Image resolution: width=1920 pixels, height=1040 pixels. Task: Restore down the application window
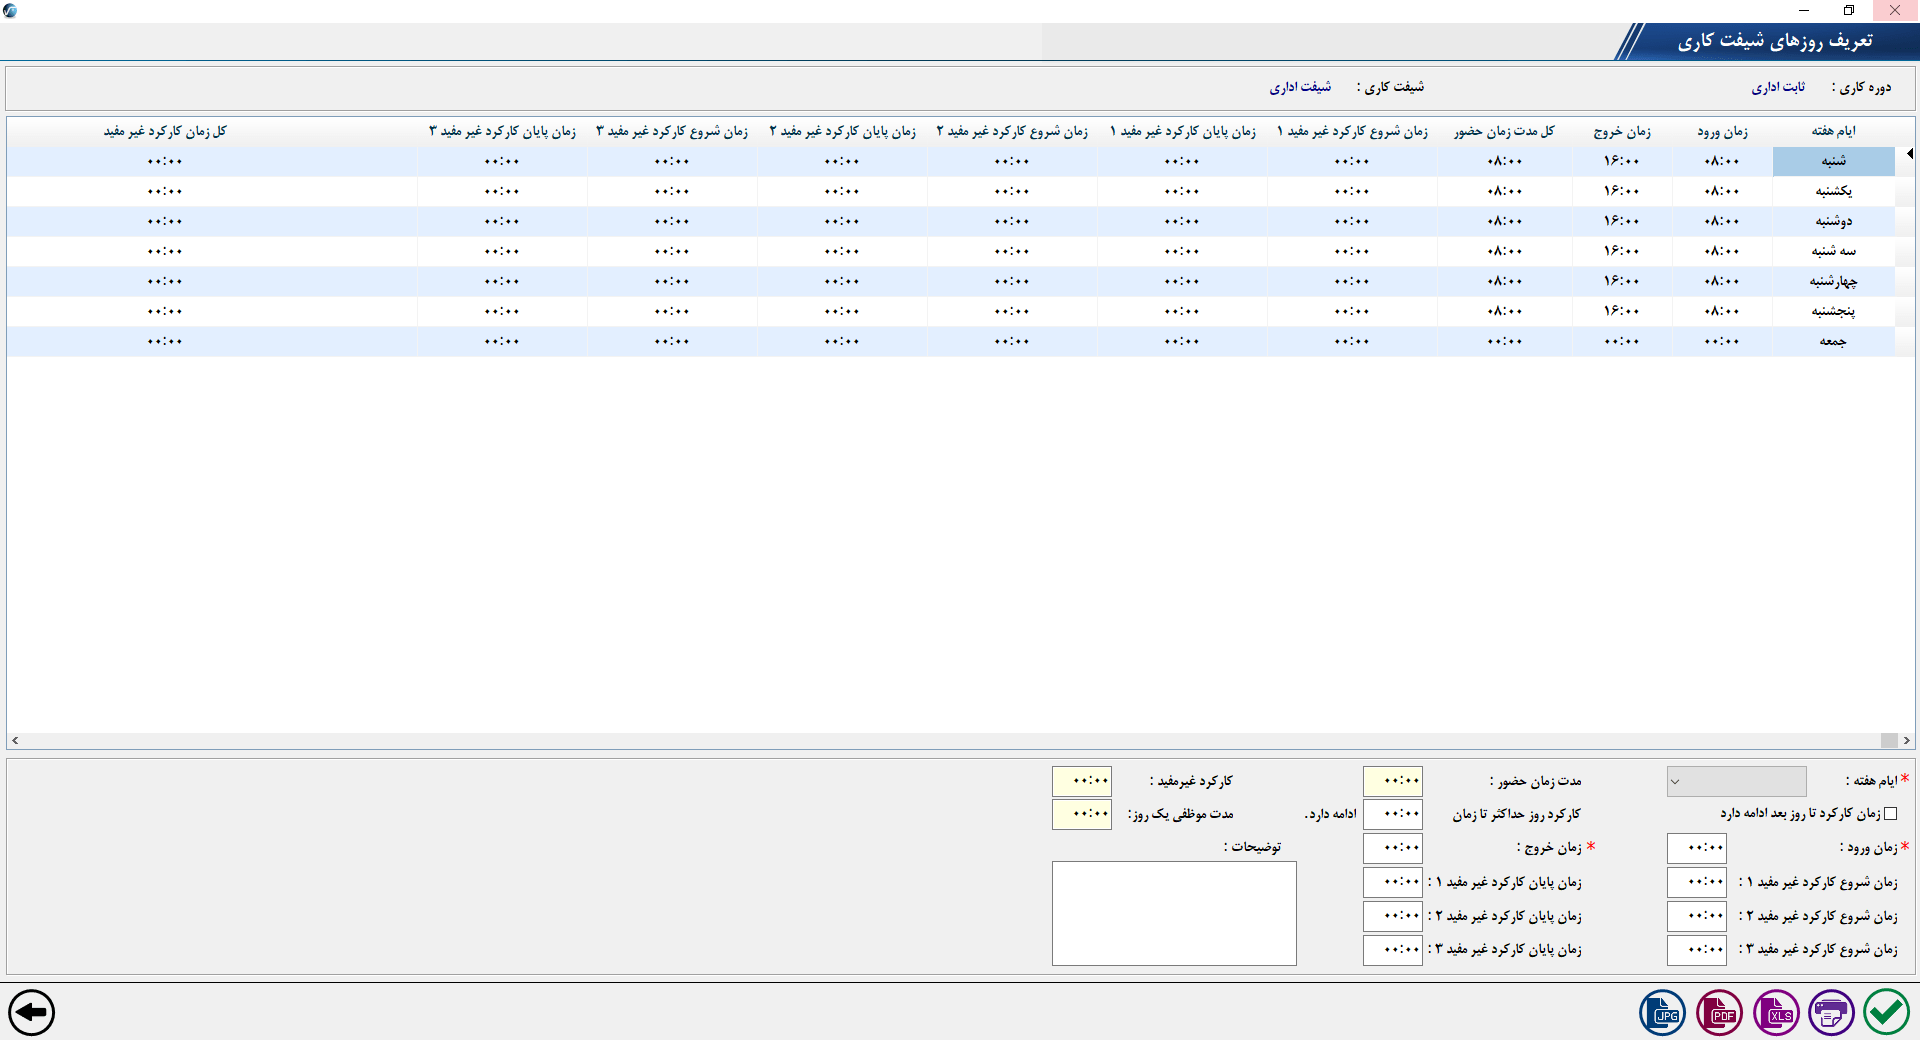coord(1849,10)
